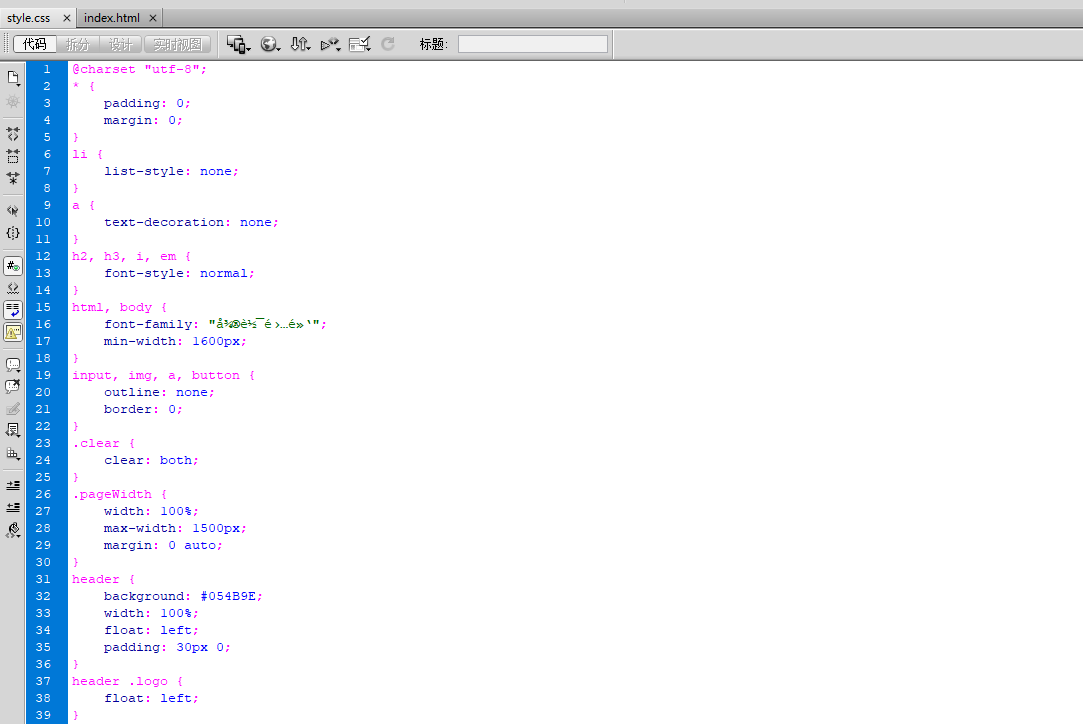Click line number 31 in gutter
1083x724 pixels.
click(43, 579)
